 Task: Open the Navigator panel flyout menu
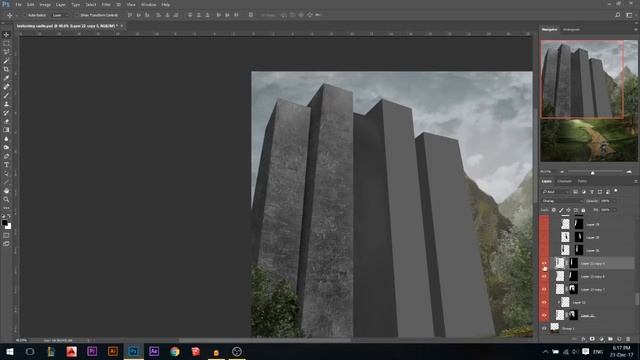635,30
